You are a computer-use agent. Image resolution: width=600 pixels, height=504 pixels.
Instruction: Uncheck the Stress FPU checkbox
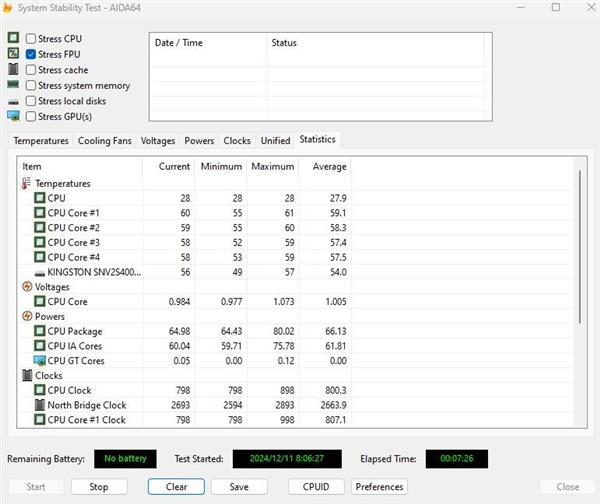pyautogui.click(x=31, y=54)
